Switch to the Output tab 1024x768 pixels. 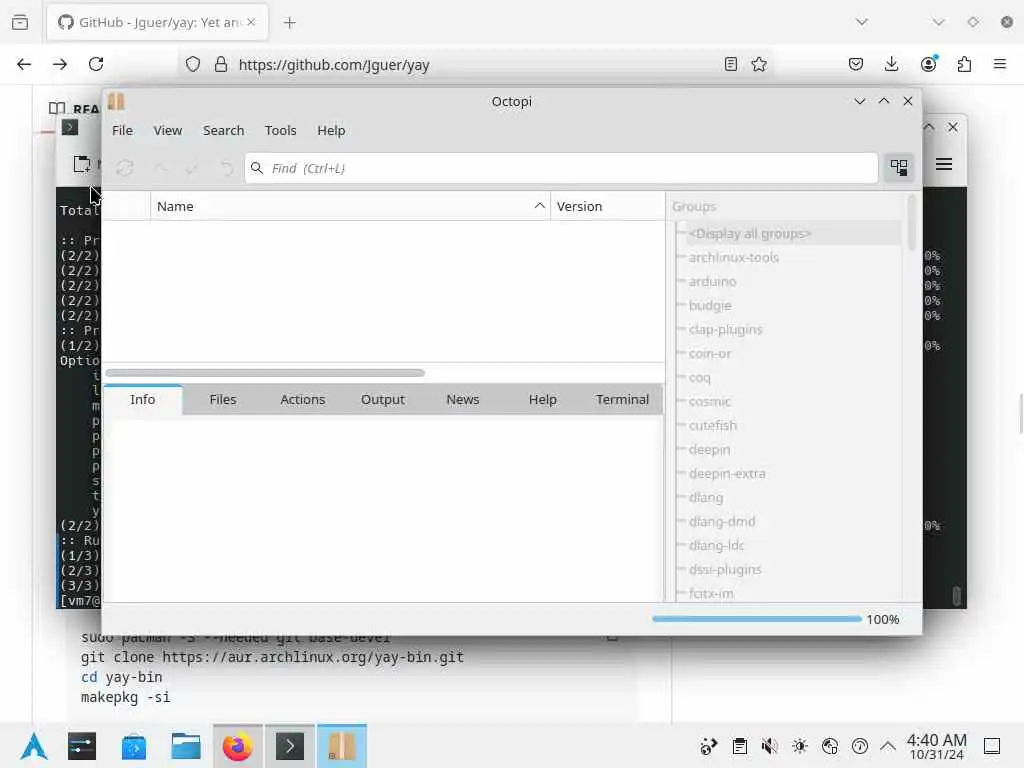point(383,400)
